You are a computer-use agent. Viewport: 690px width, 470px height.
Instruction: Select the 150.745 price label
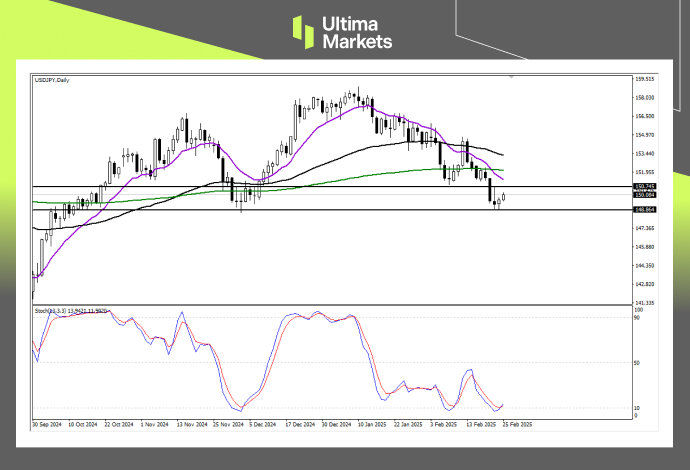click(x=643, y=187)
